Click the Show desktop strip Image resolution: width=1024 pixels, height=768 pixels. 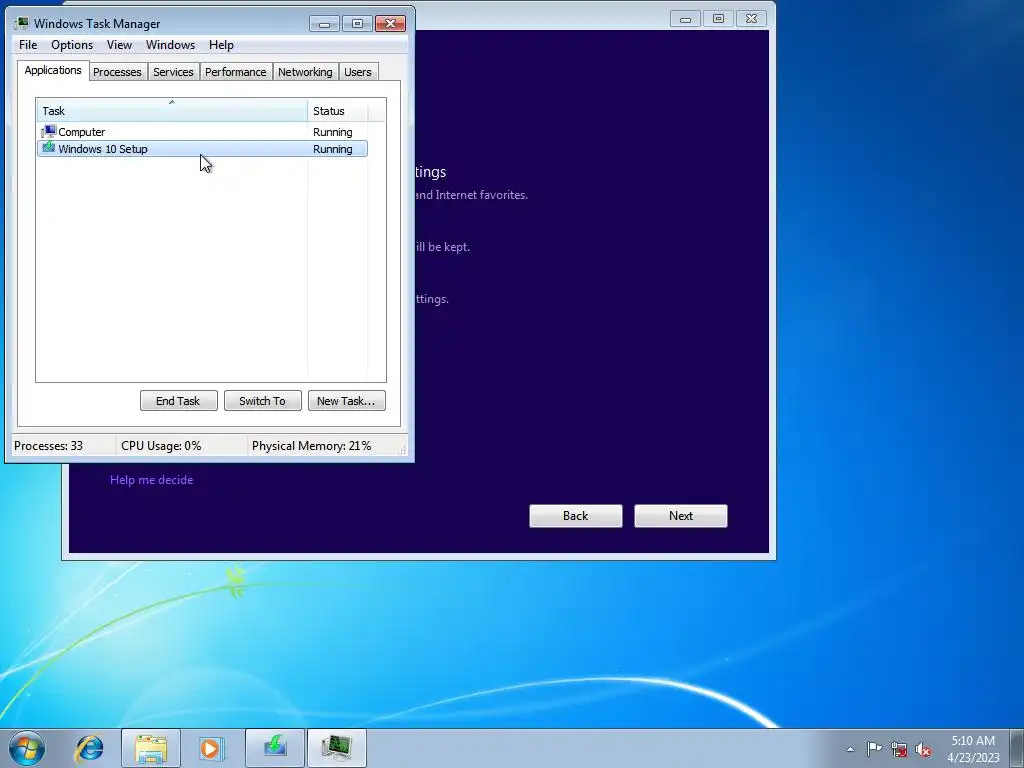(x=1017, y=748)
